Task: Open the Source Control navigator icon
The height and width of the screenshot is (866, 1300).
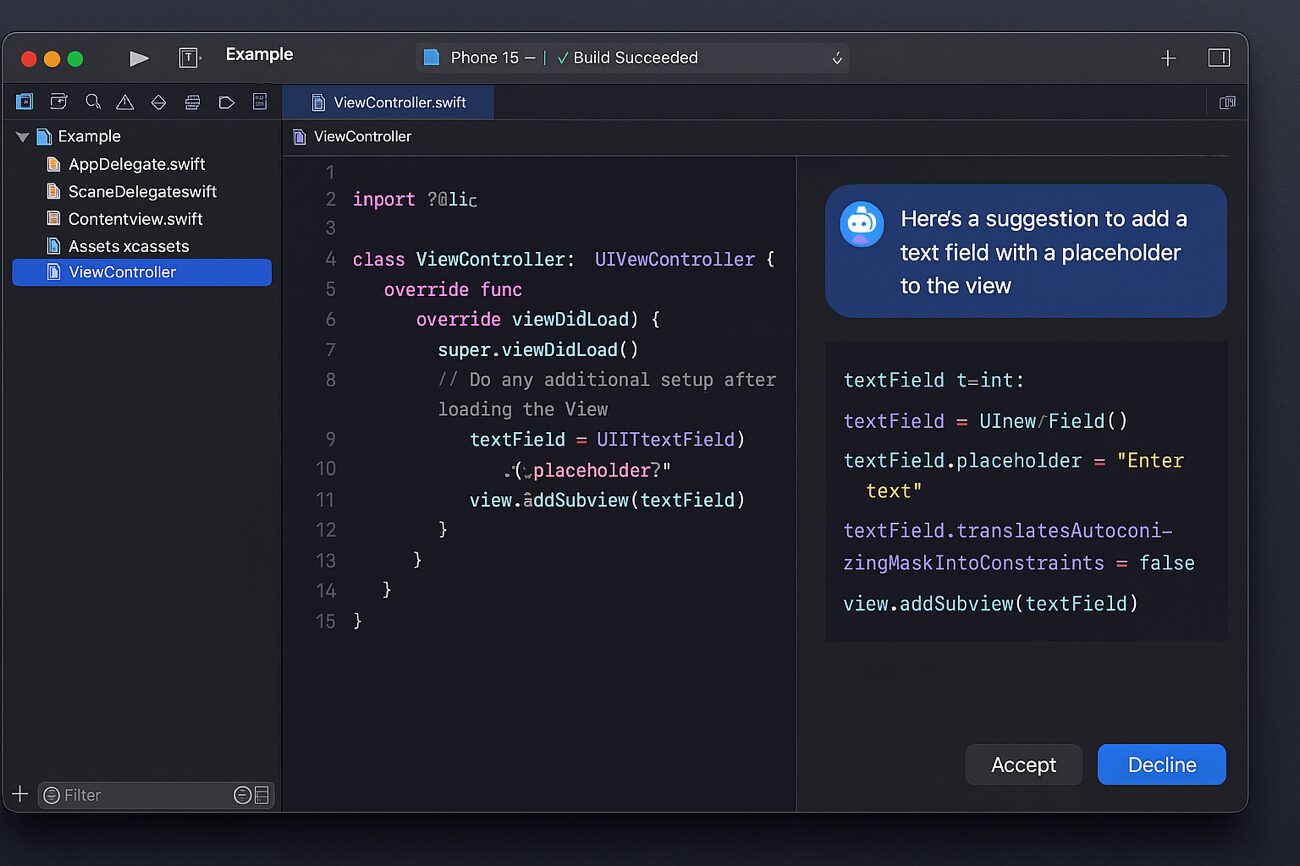Action: click(59, 102)
